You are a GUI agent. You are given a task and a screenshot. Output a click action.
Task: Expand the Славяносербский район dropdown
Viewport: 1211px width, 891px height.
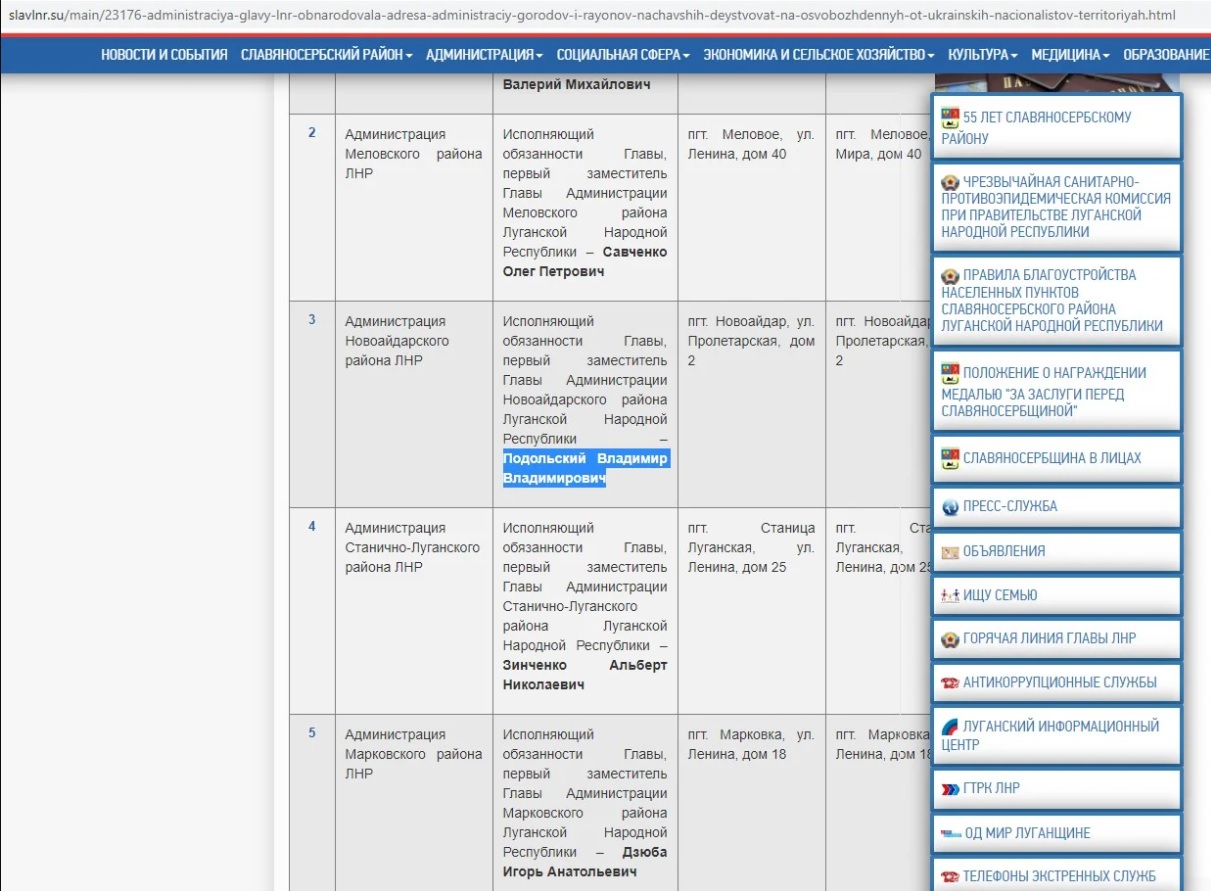pos(327,55)
